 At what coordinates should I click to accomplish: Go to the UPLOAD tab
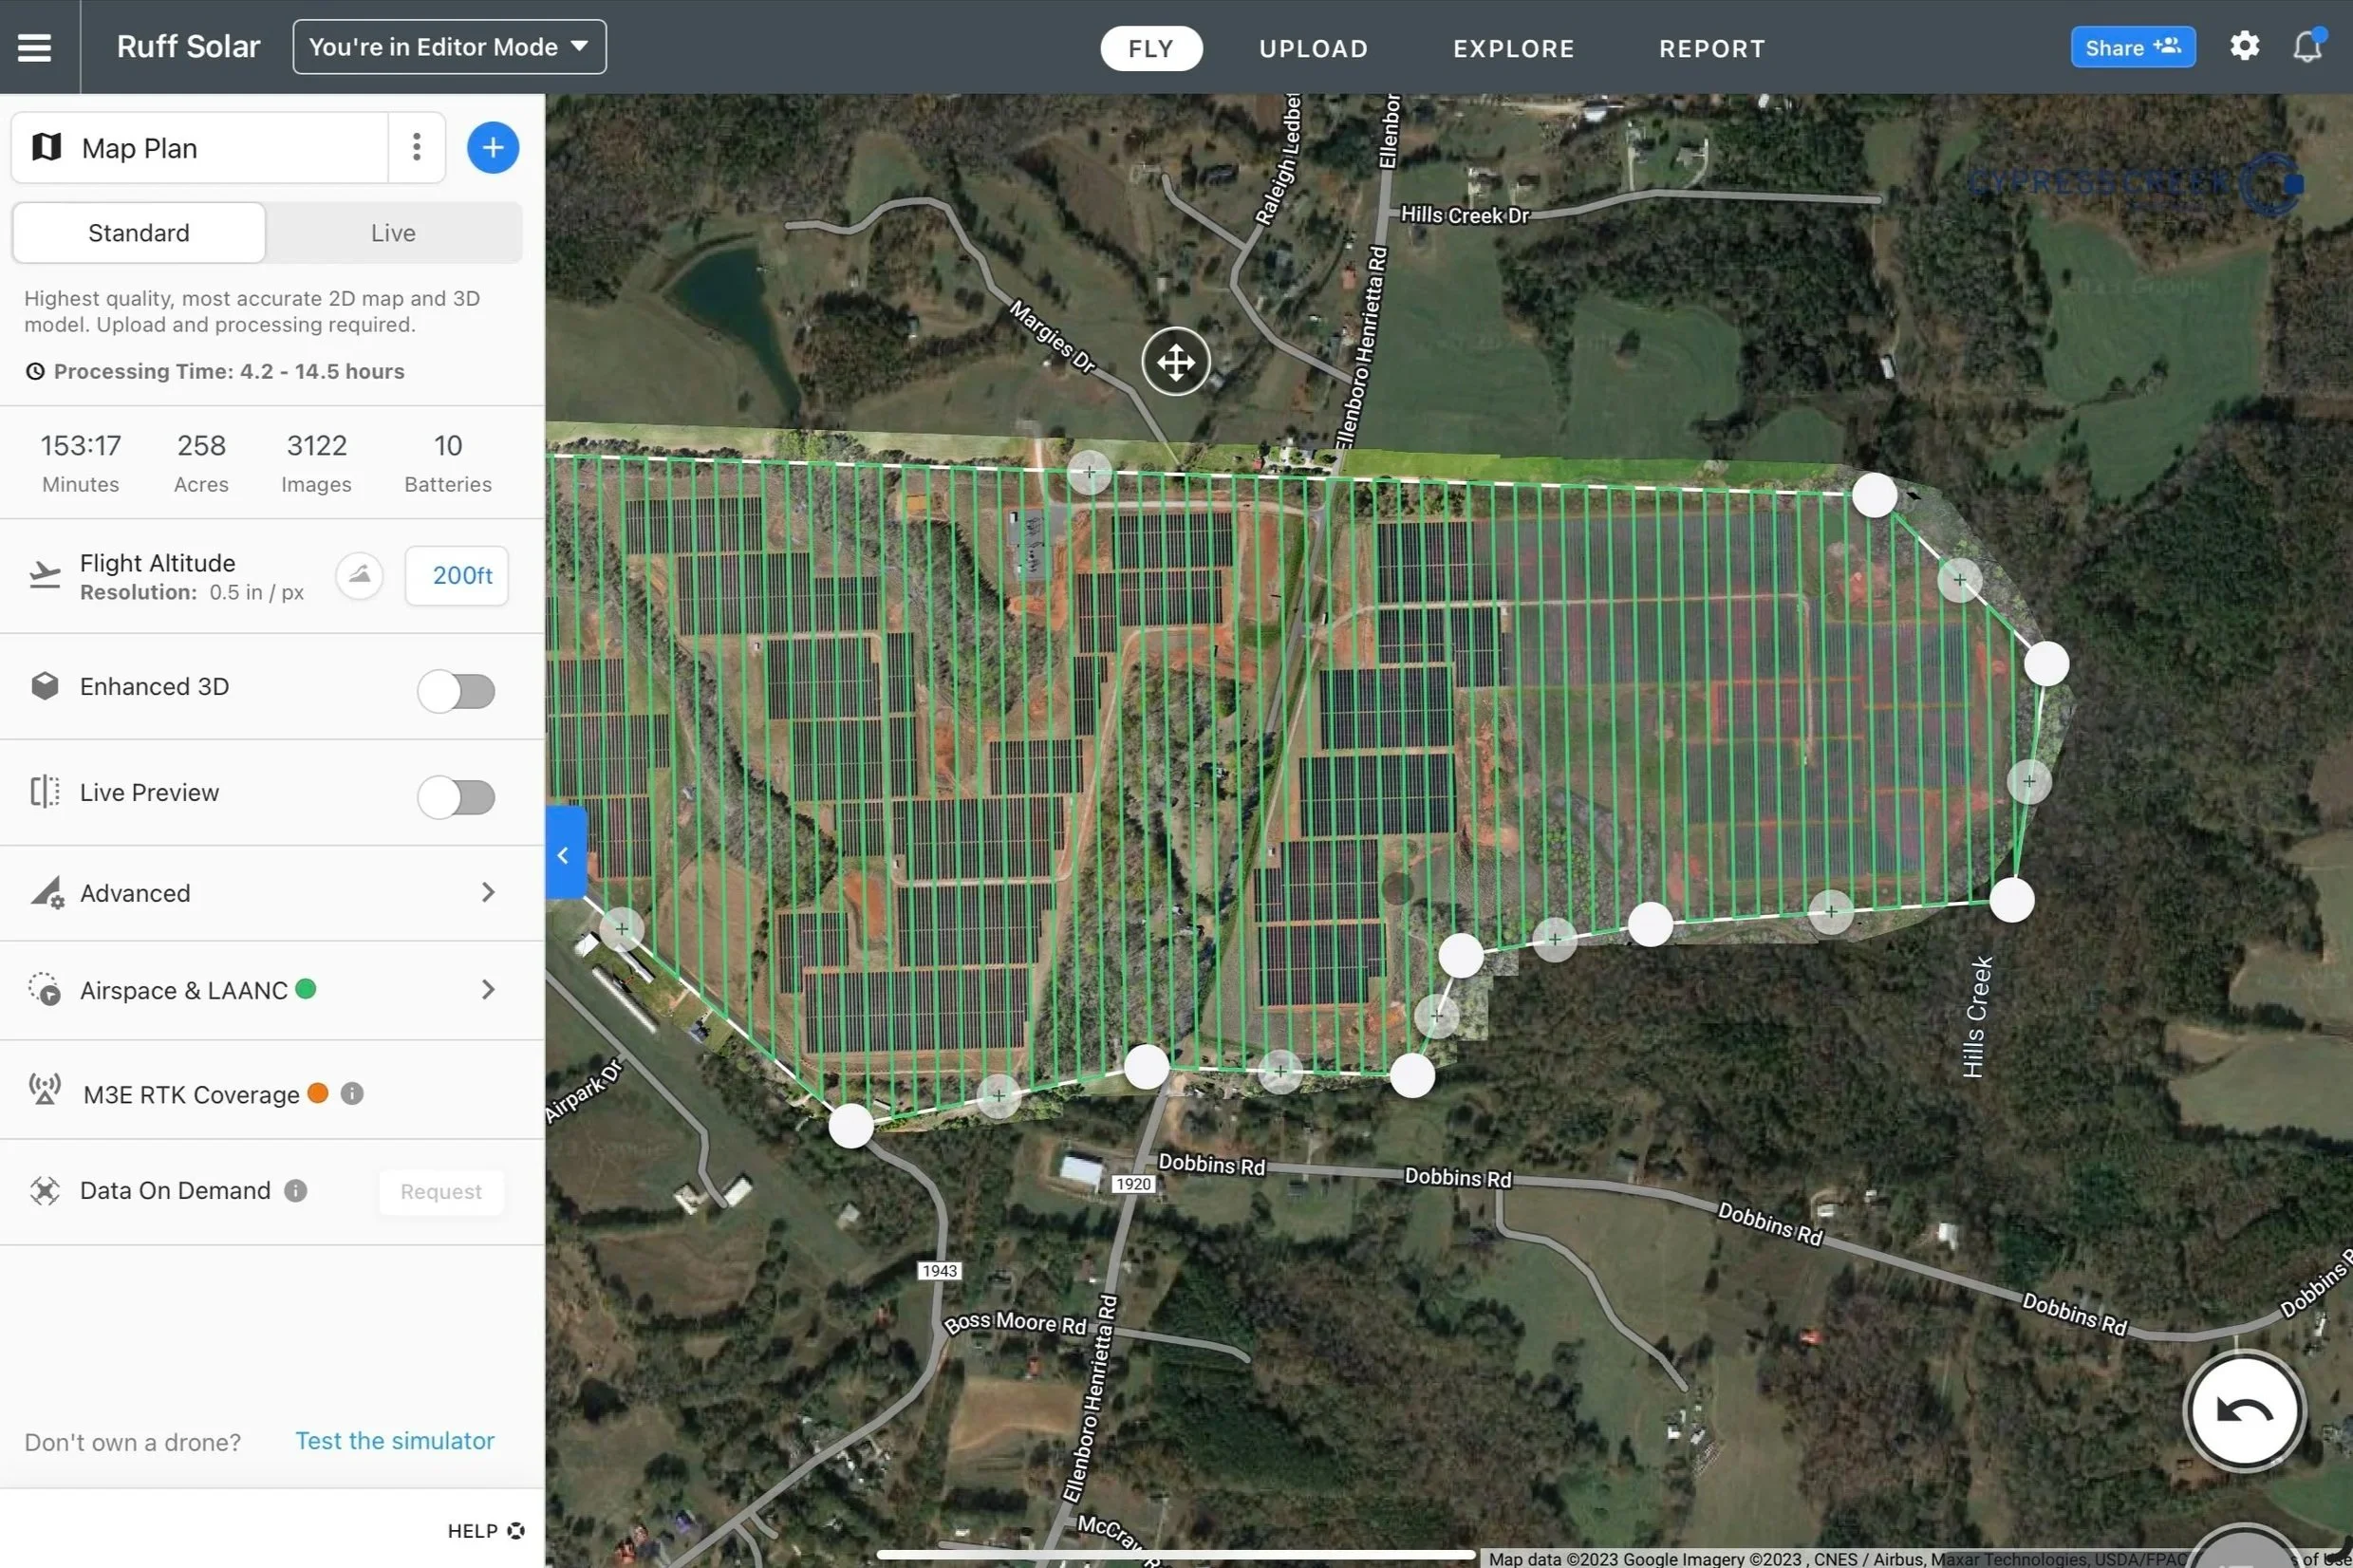coord(1313,49)
